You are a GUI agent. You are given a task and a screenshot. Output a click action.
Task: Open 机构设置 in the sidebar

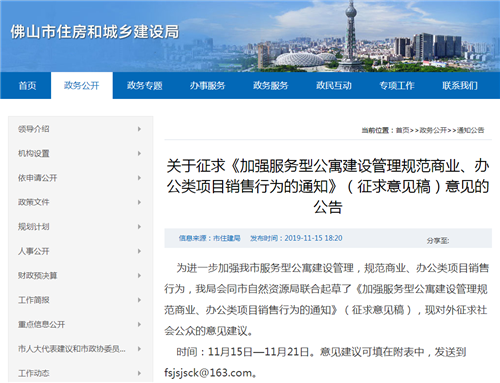click(34, 153)
